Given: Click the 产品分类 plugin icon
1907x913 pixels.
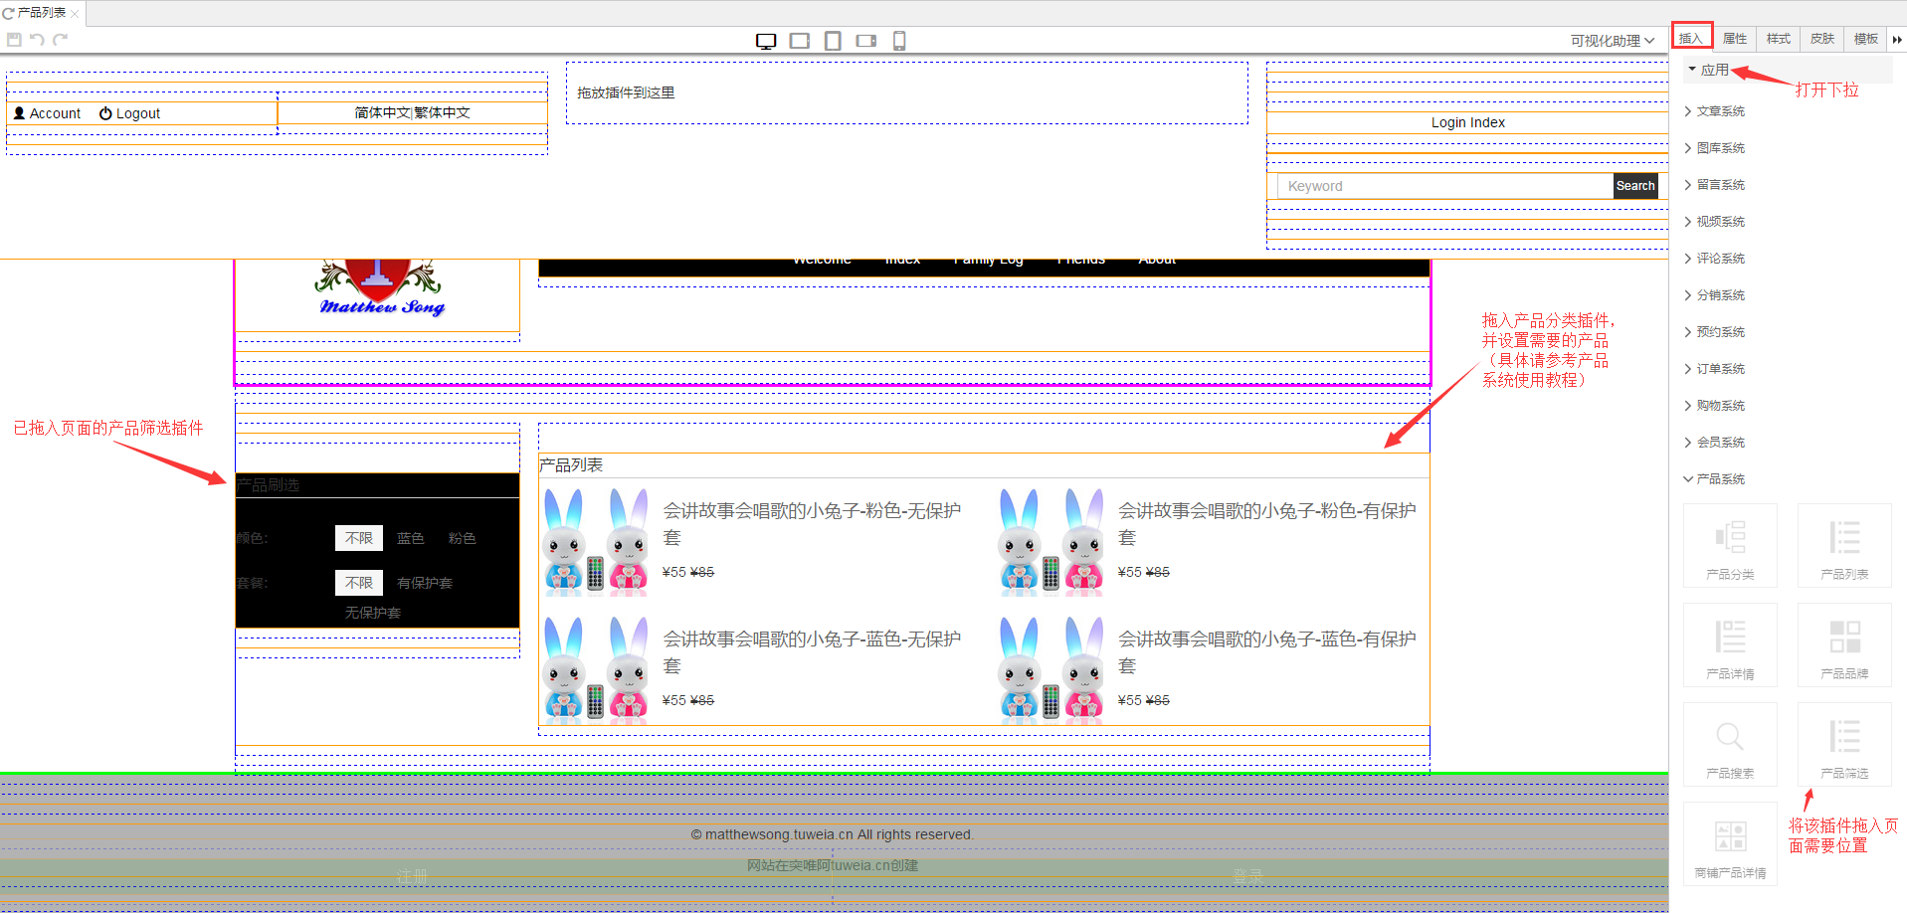Looking at the screenshot, I should (x=1730, y=544).
